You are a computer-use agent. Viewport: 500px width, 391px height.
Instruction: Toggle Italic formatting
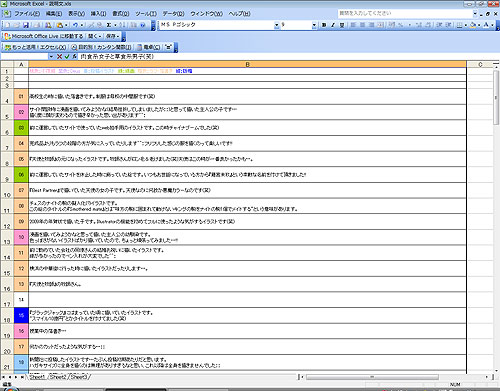[x=333, y=25]
